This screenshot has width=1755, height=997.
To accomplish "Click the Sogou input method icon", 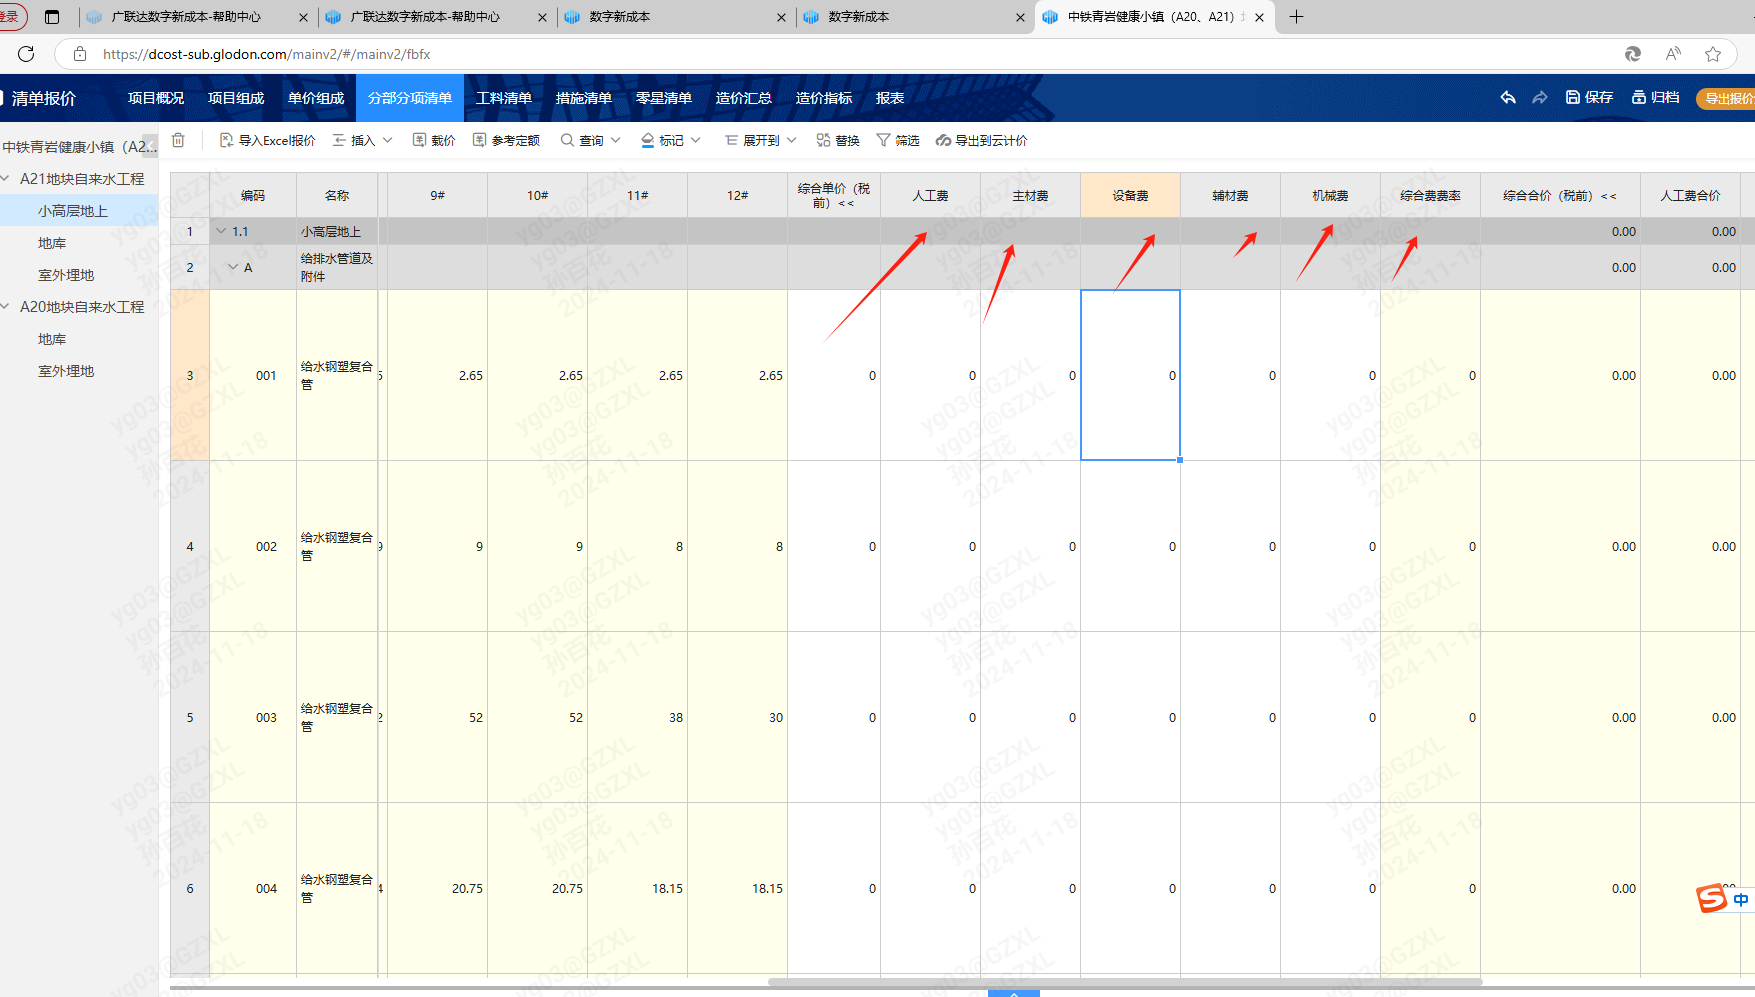I will pyautogui.click(x=1712, y=898).
